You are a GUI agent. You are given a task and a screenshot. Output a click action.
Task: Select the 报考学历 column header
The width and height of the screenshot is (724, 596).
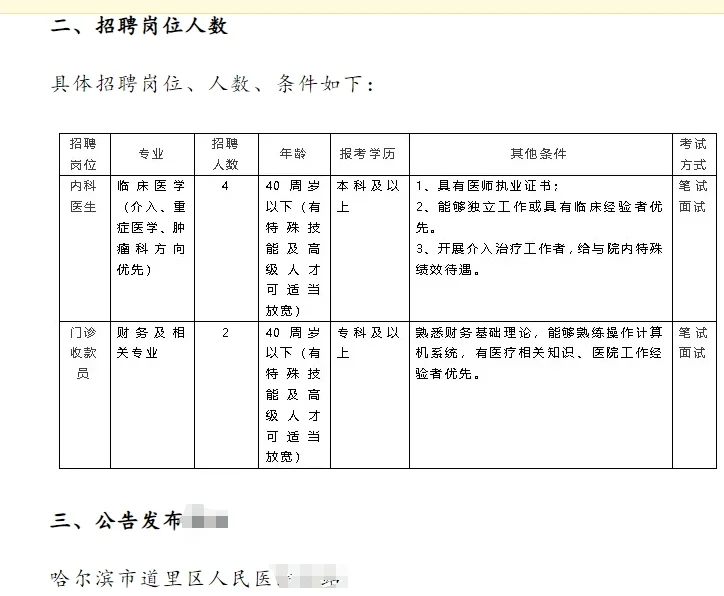pos(368,154)
